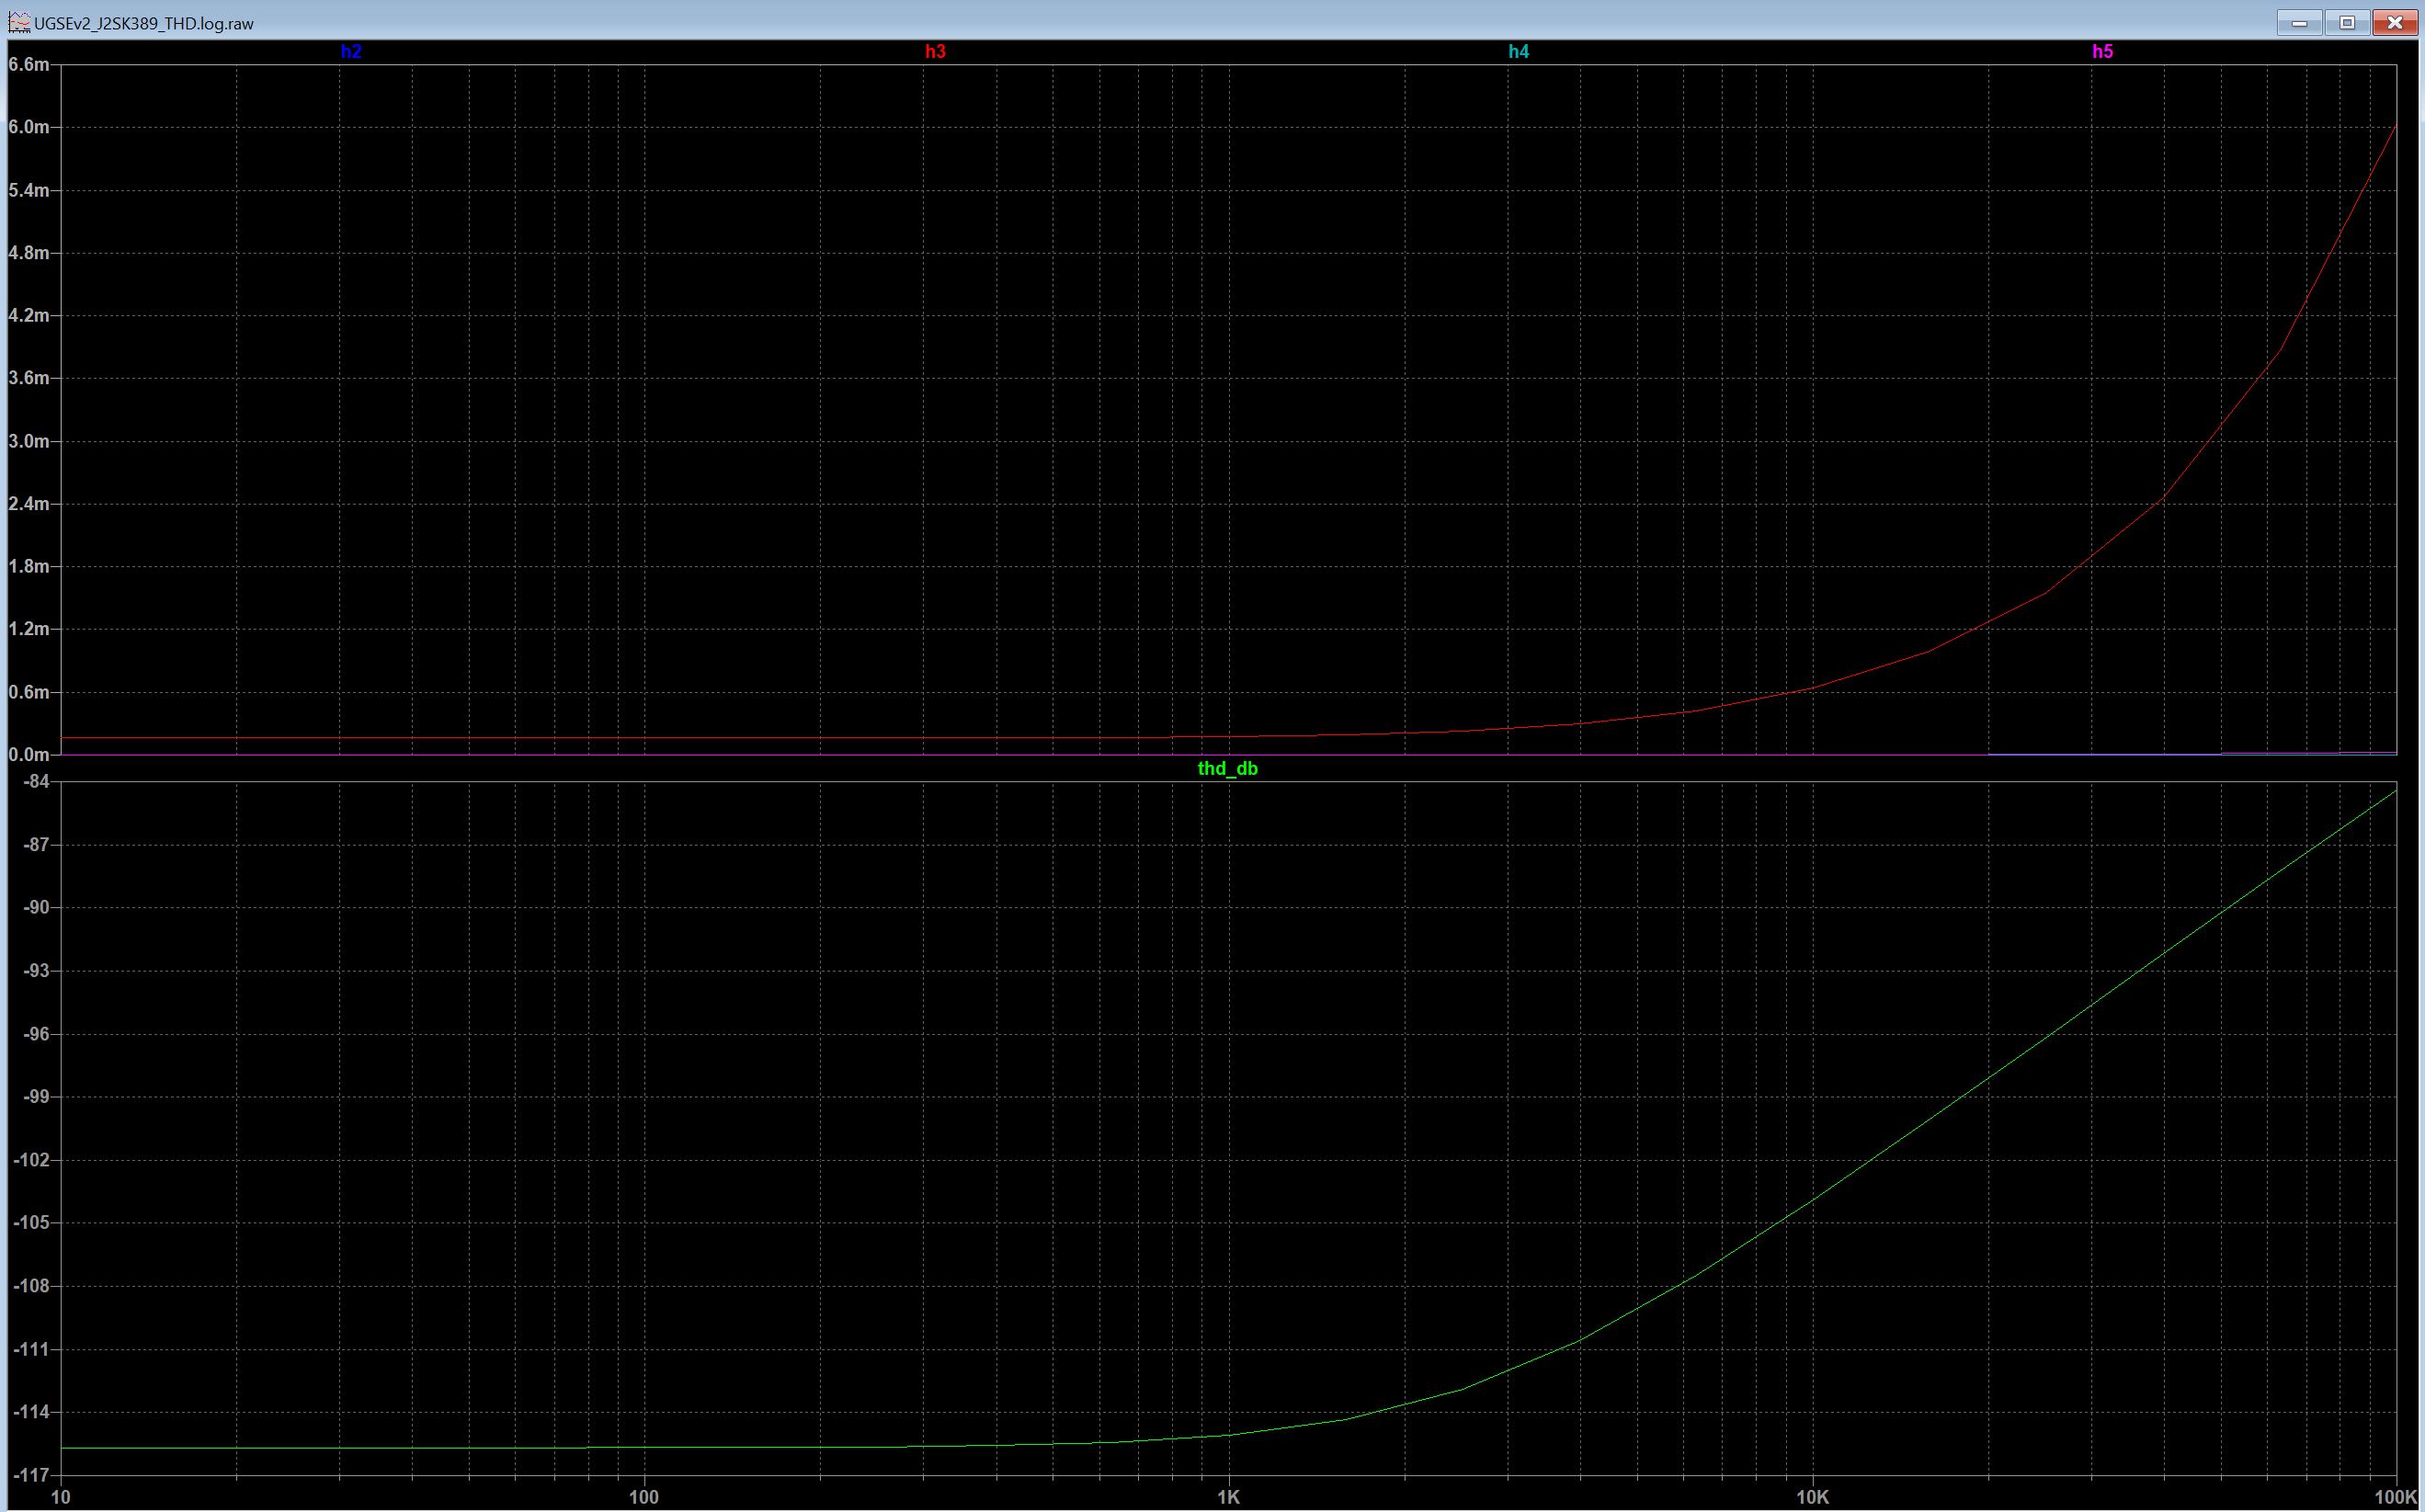Click the LTspice icon in title bar
Screen dimensions: 2425x1512
[19, 22]
